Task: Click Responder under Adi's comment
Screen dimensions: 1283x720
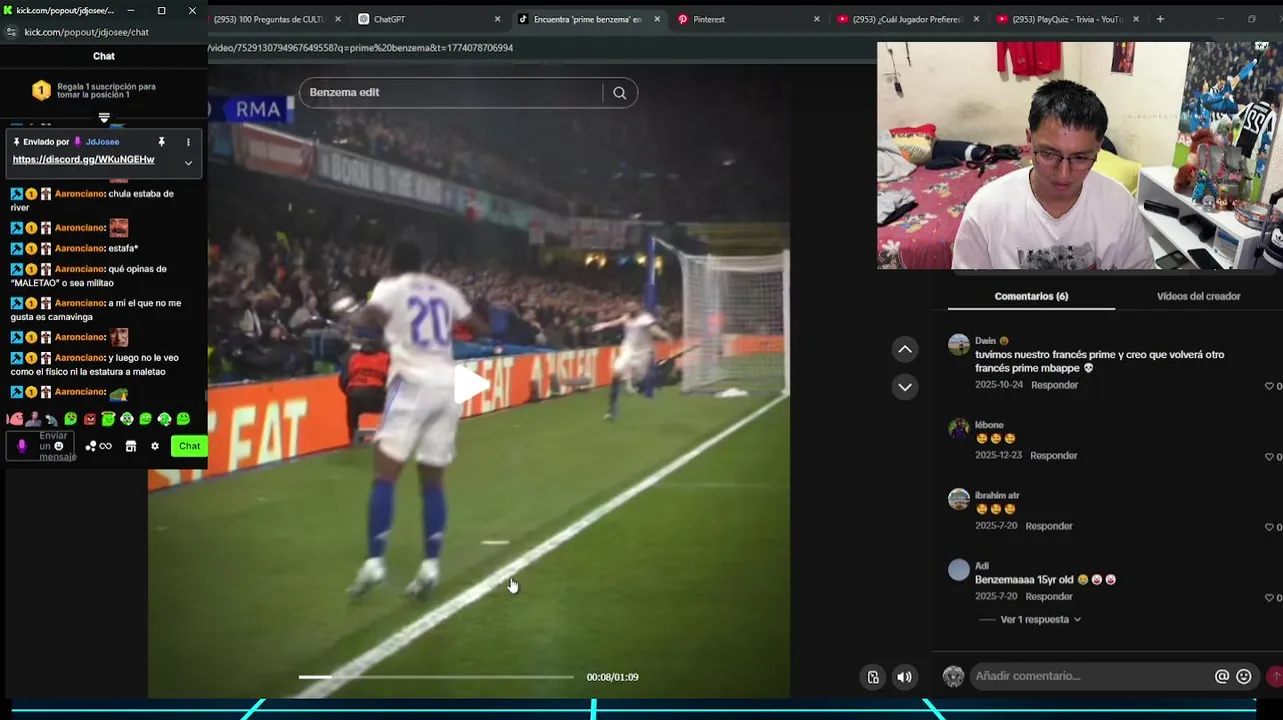Action: (x=1048, y=596)
